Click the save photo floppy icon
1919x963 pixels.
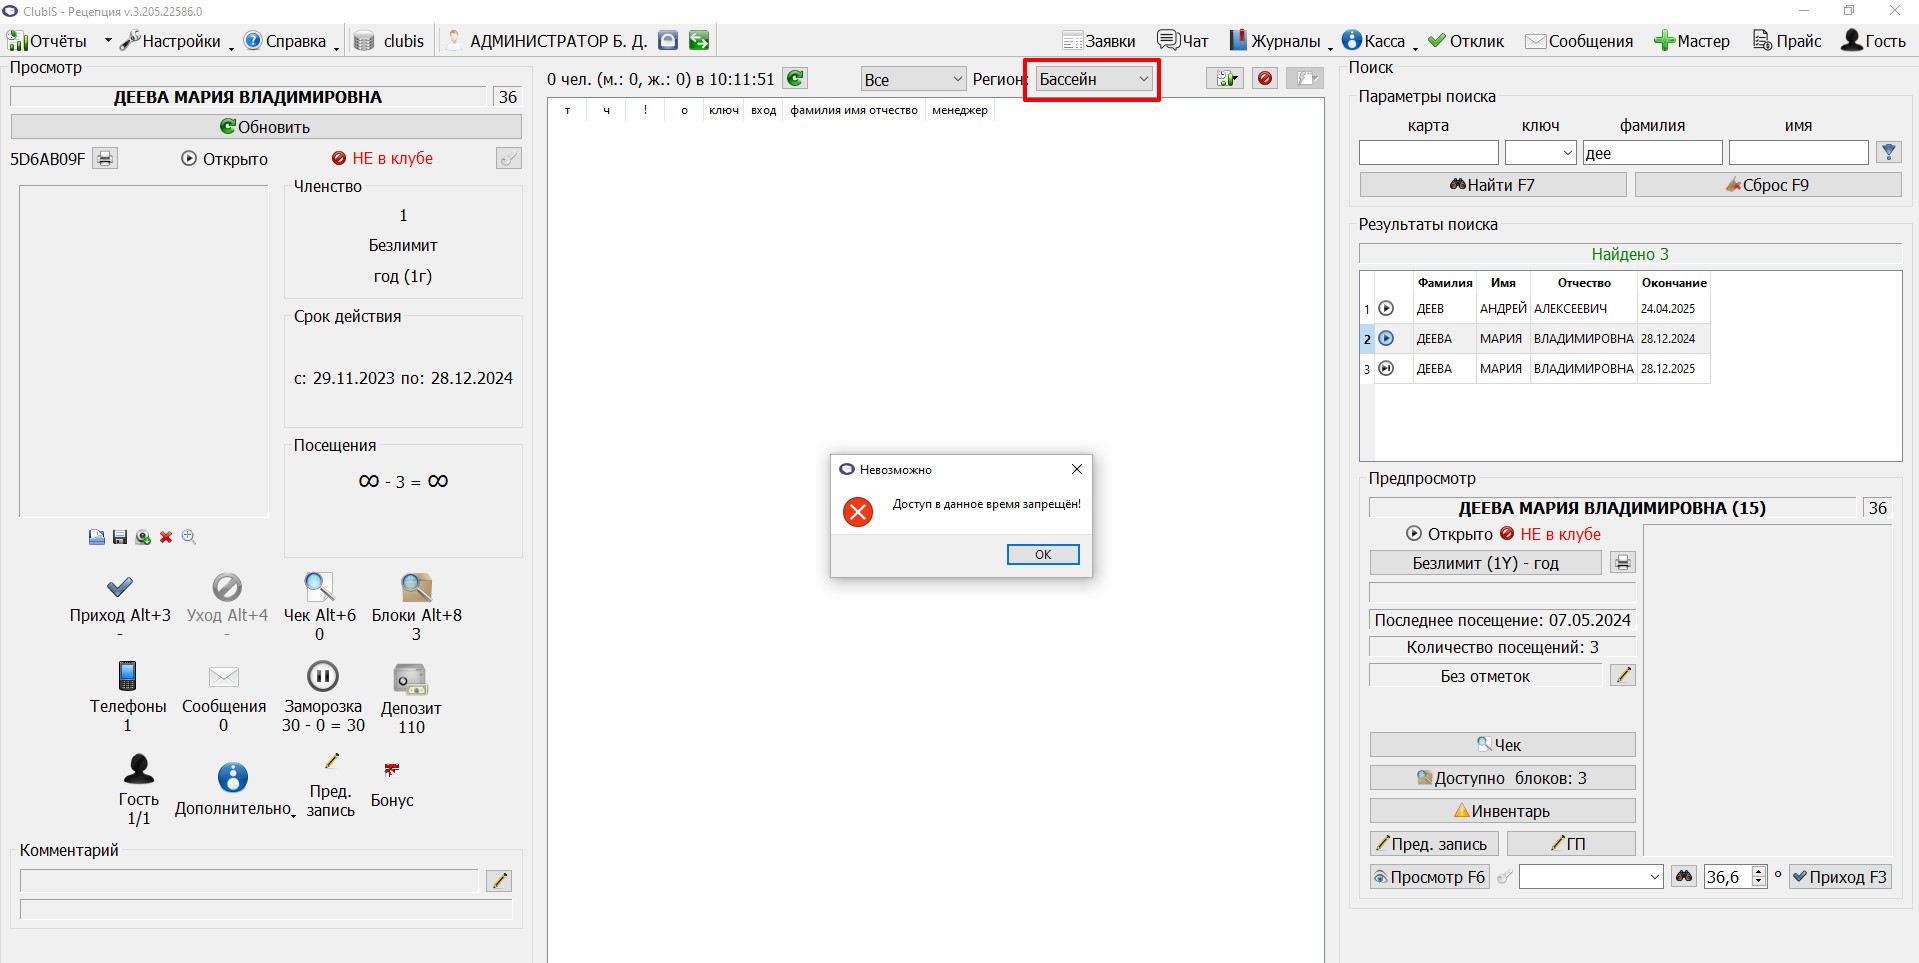click(x=120, y=538)
